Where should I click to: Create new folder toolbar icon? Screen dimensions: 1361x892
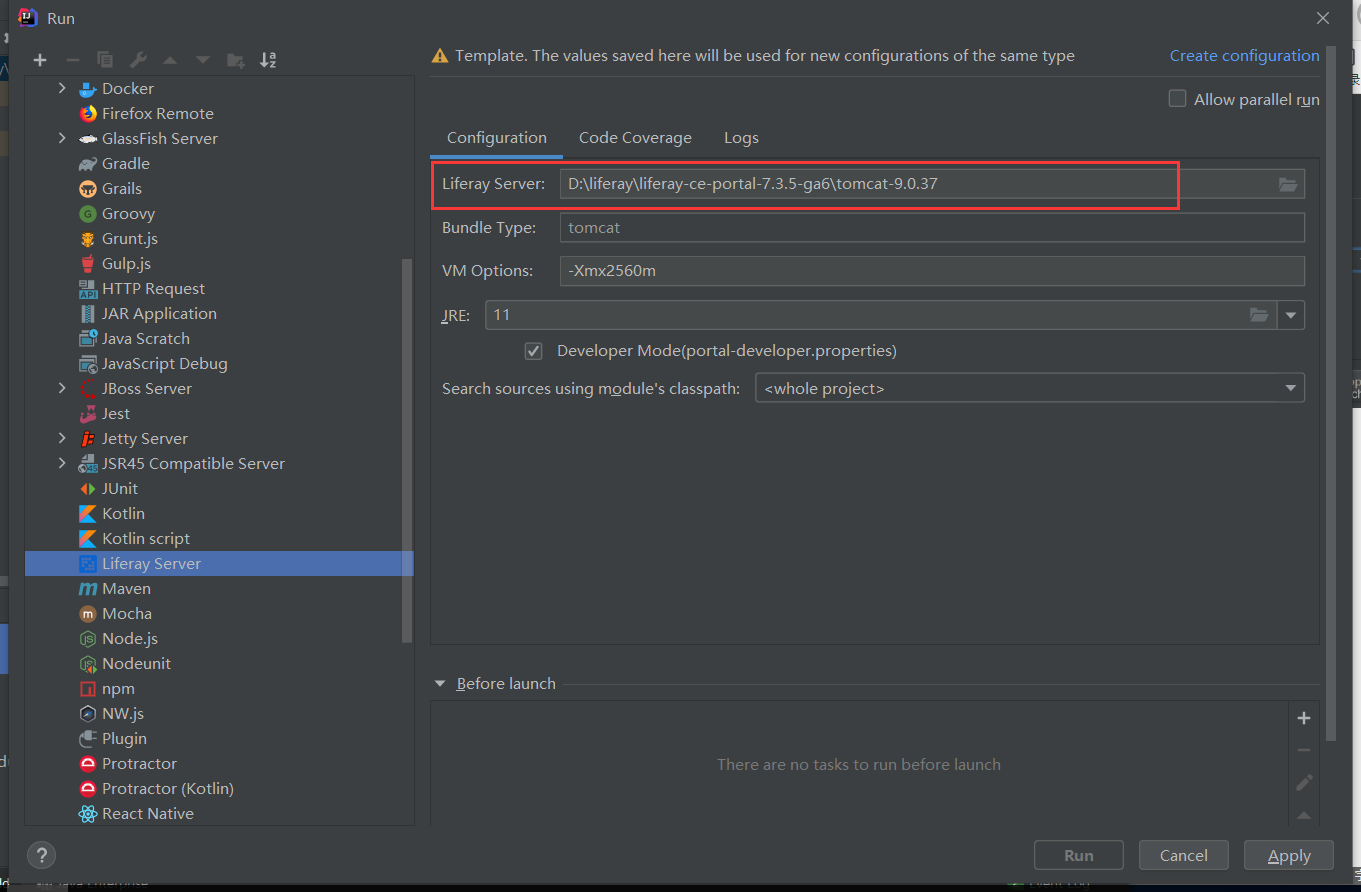[x=236, y=60]
